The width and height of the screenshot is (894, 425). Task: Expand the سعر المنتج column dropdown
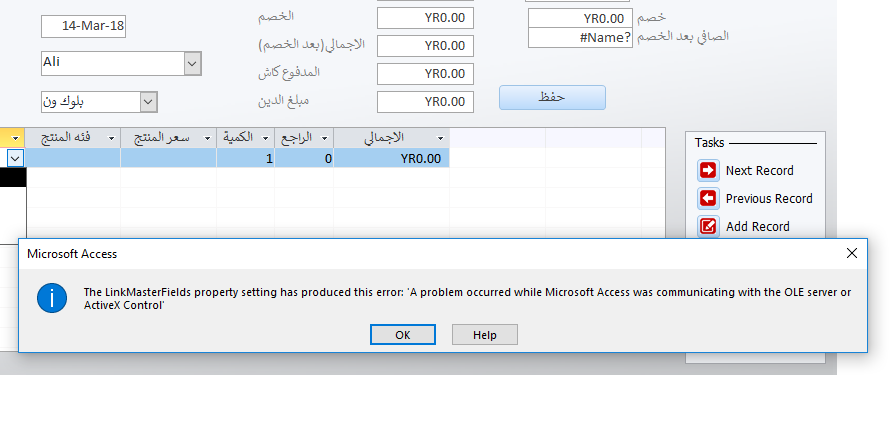pyautogui.click(x=207, y=139)
